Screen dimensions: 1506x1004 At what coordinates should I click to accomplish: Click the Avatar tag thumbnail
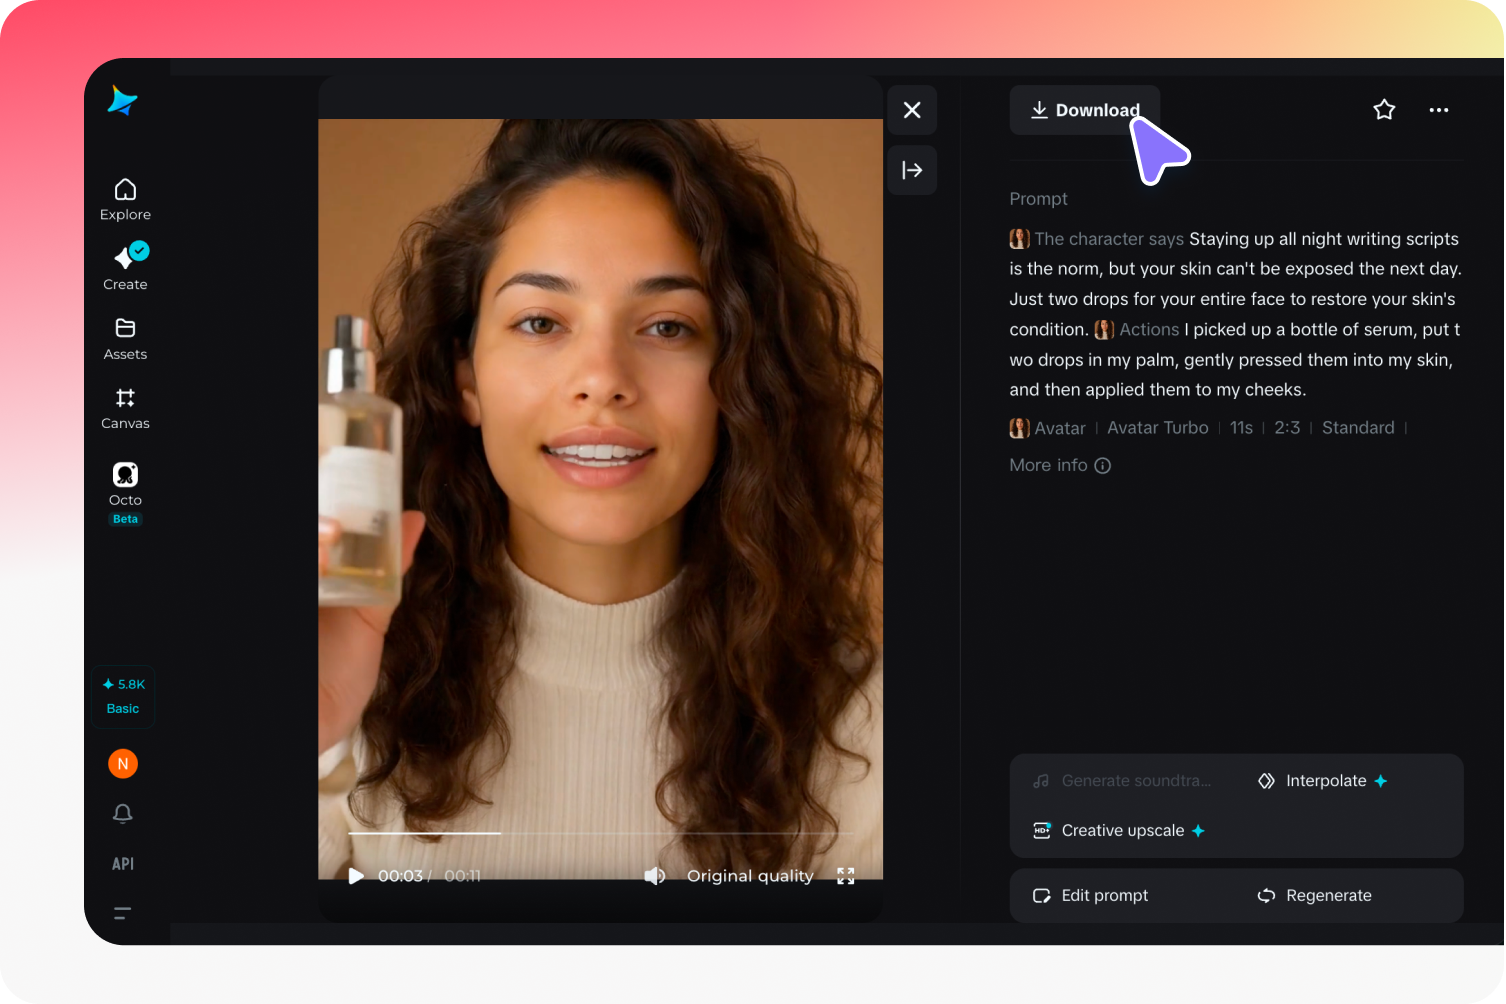[x=1019, y=428]
